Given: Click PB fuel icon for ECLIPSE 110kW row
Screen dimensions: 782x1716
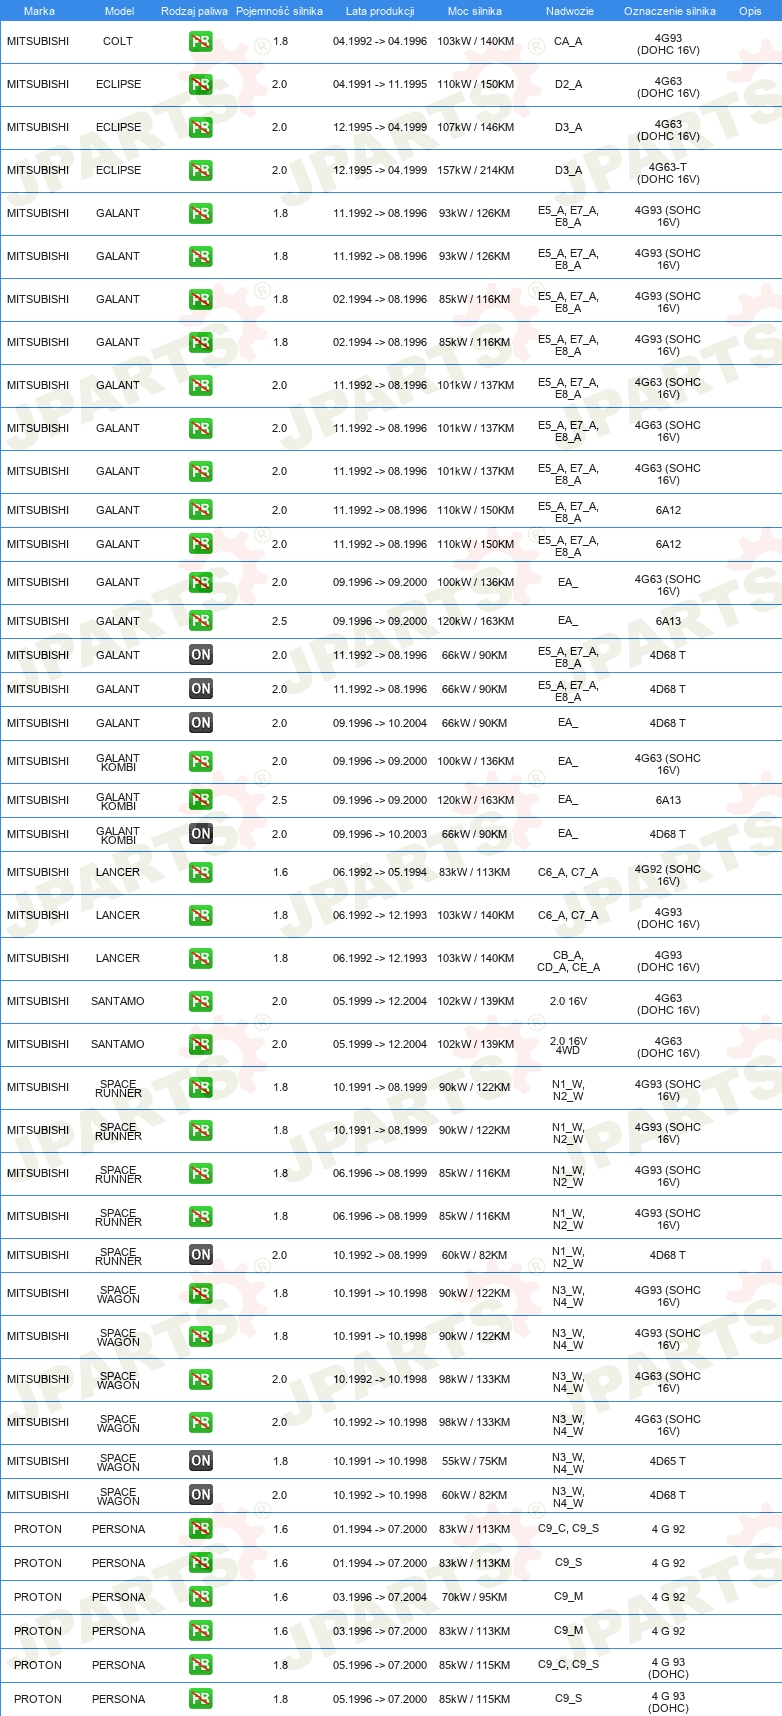Looking at the screenshot, I should point(200,85).
